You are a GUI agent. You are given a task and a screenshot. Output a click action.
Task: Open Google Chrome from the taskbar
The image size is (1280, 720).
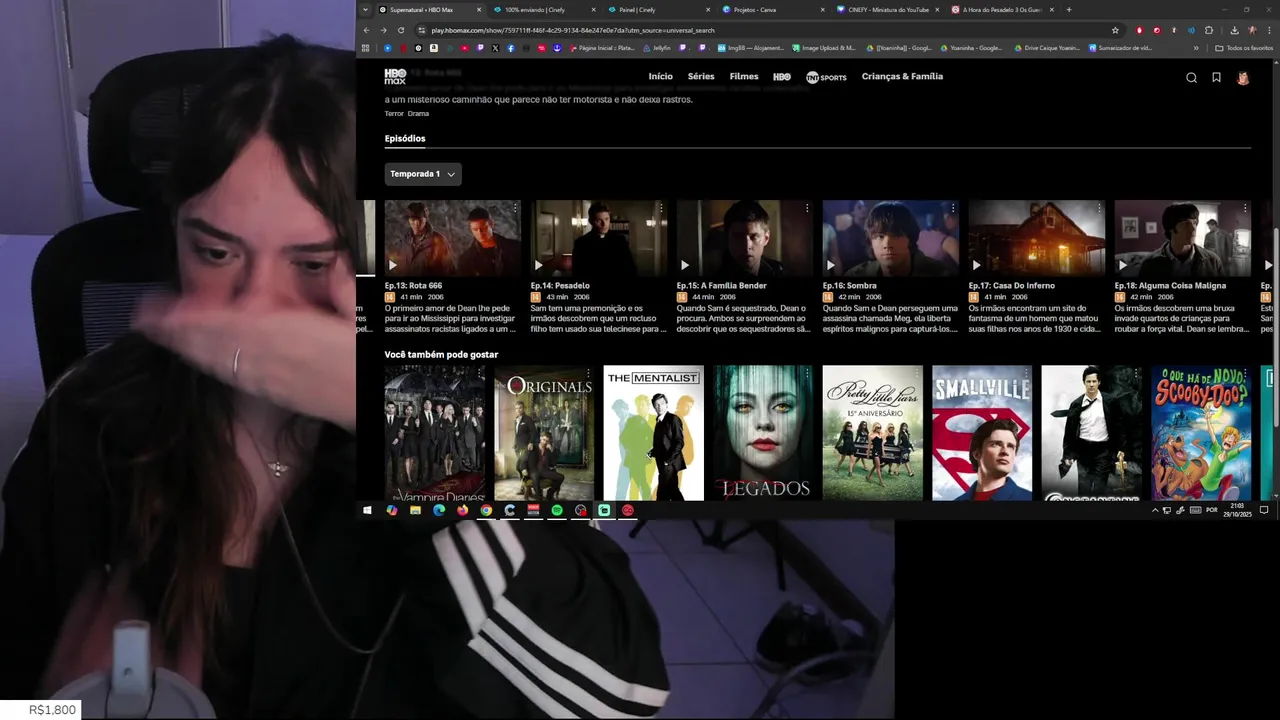click(486, 510)
